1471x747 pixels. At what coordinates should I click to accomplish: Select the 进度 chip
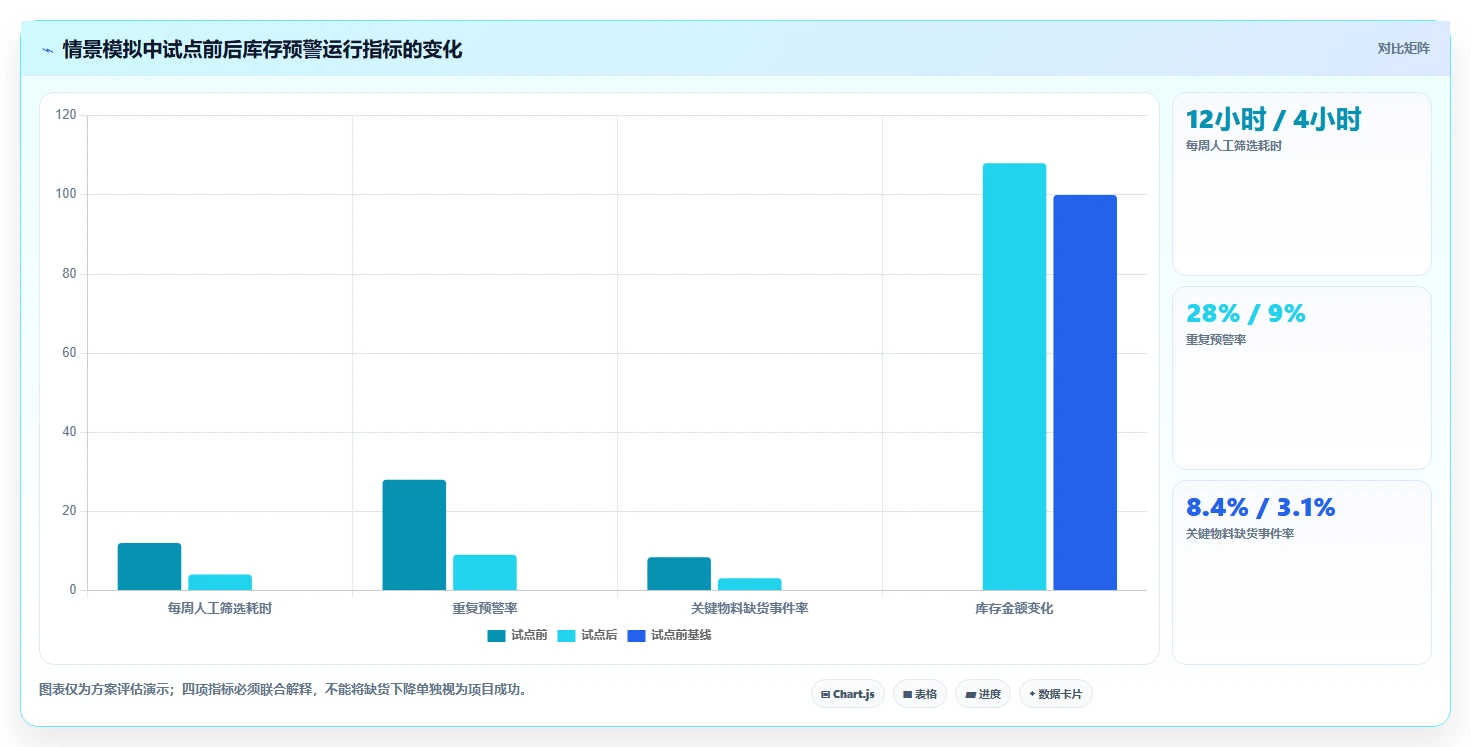tap(983, 694)
